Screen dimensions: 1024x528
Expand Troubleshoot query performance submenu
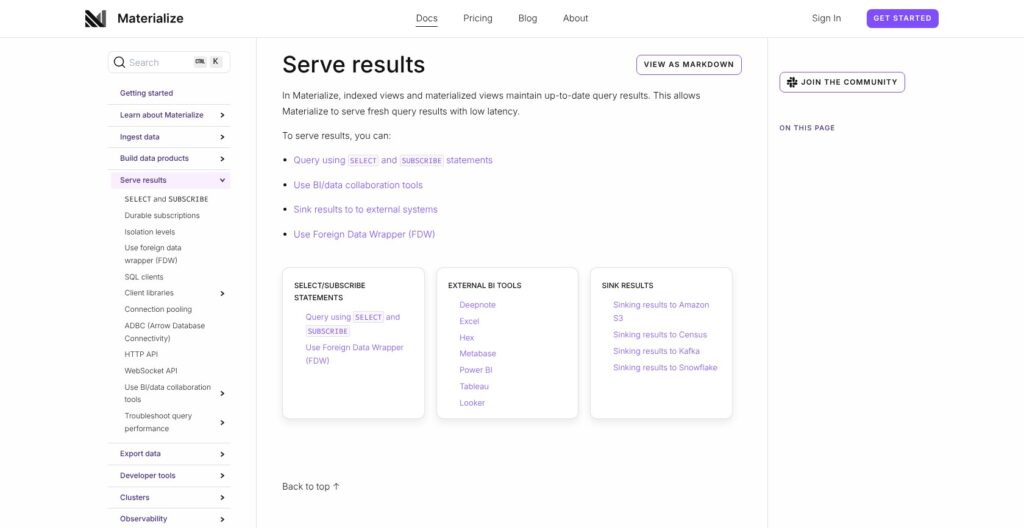(223, 423)
